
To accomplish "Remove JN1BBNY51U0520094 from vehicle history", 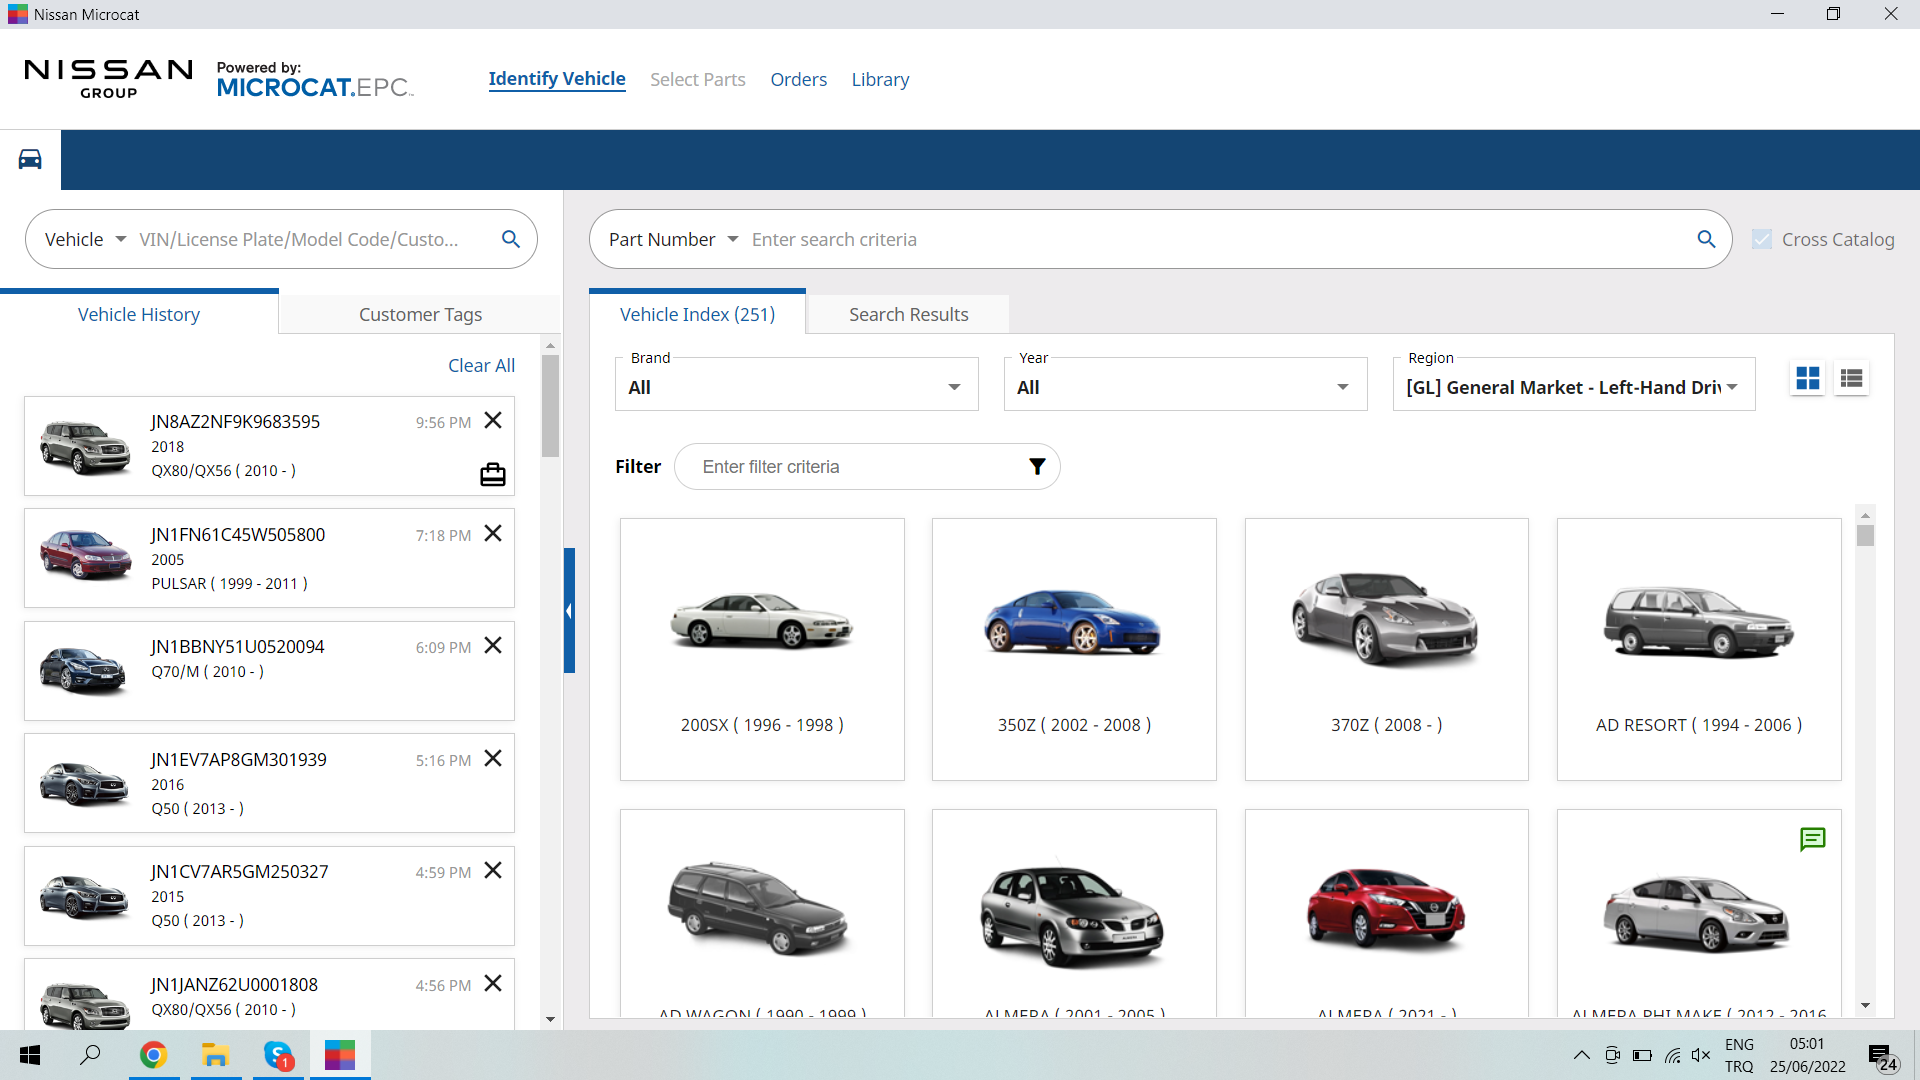I will pyautogui.click(x=493, y=646).
